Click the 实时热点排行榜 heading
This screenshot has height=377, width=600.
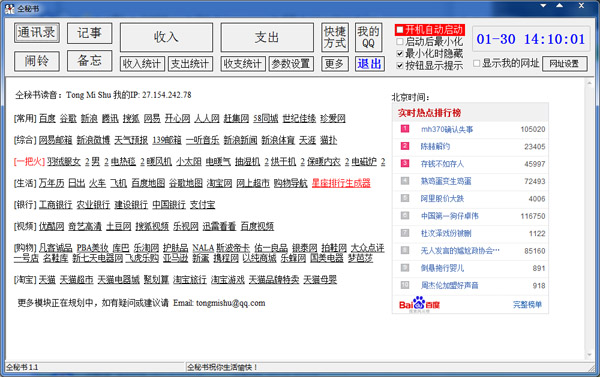point(429,113)
